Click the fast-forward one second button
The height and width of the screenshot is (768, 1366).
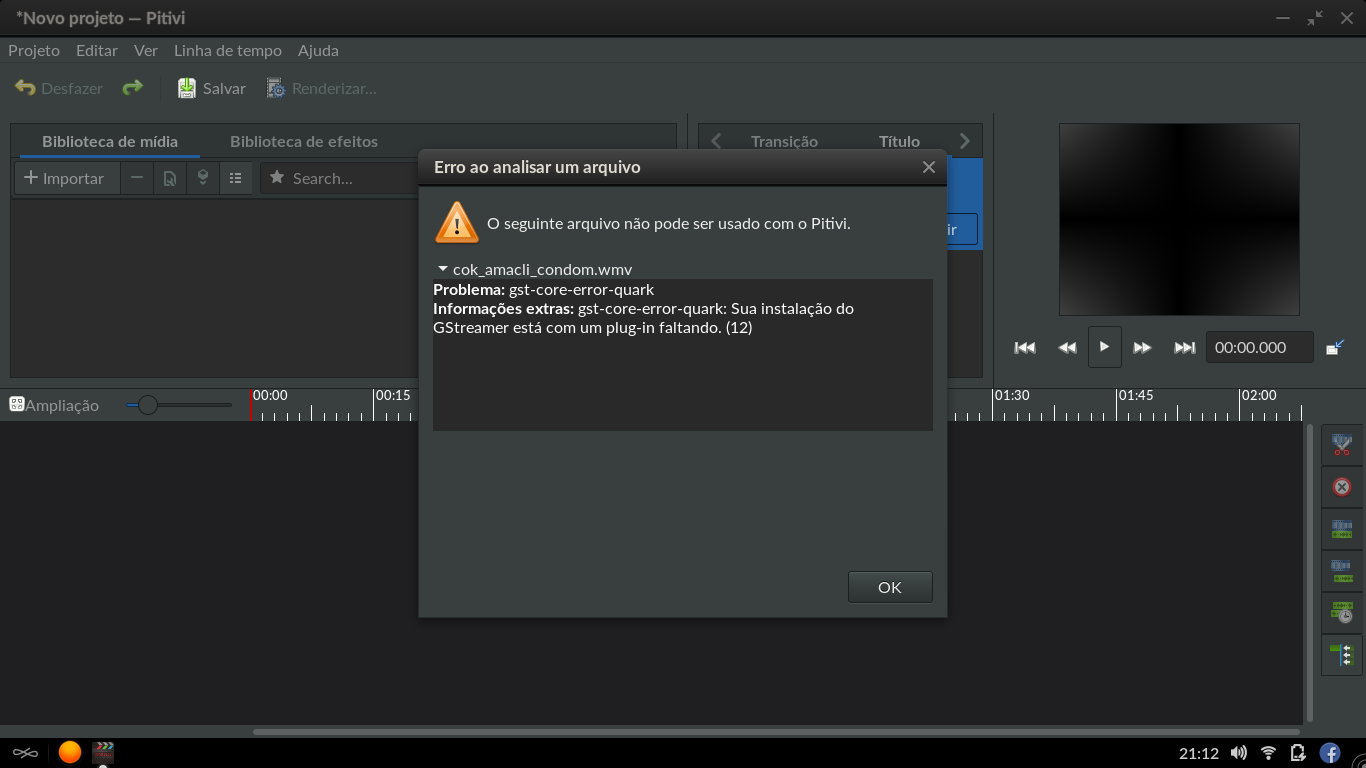tap(1142, 347)
